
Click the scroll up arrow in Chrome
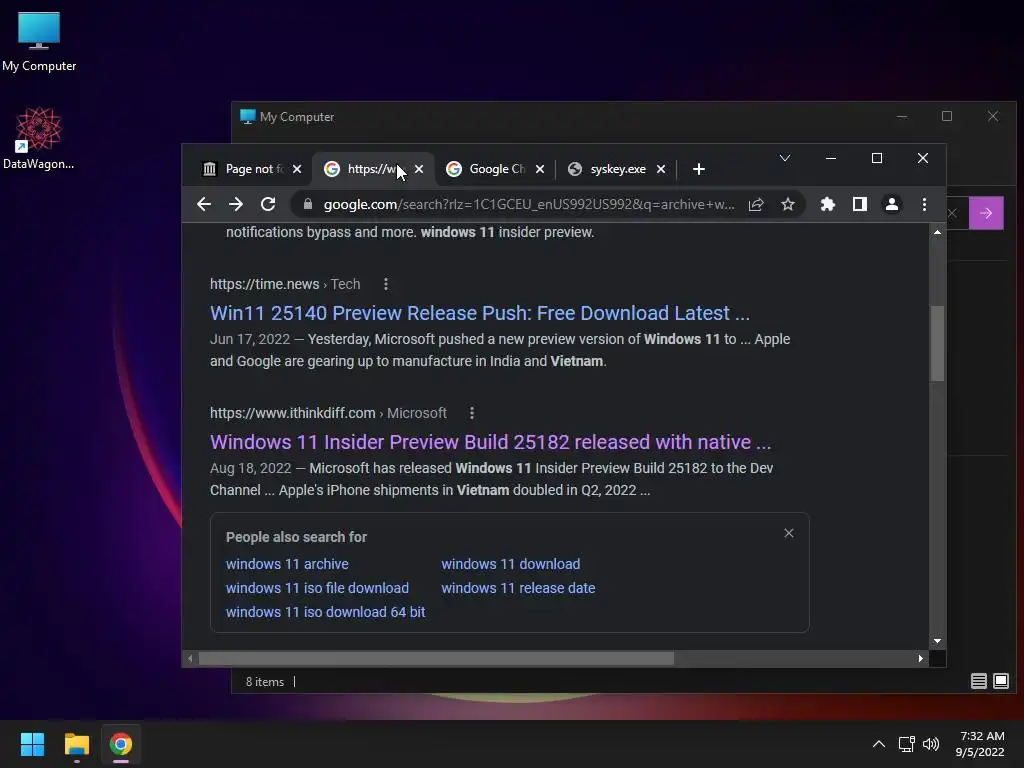click(x=937, y=232)
